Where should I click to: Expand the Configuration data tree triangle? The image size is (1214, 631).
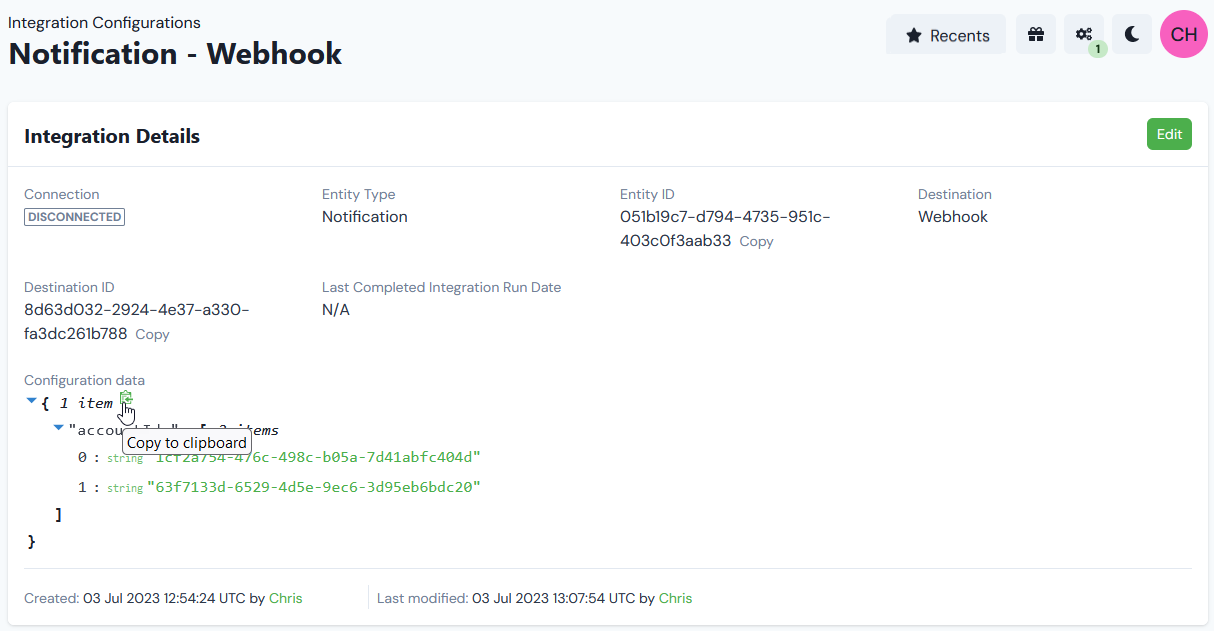31,400
